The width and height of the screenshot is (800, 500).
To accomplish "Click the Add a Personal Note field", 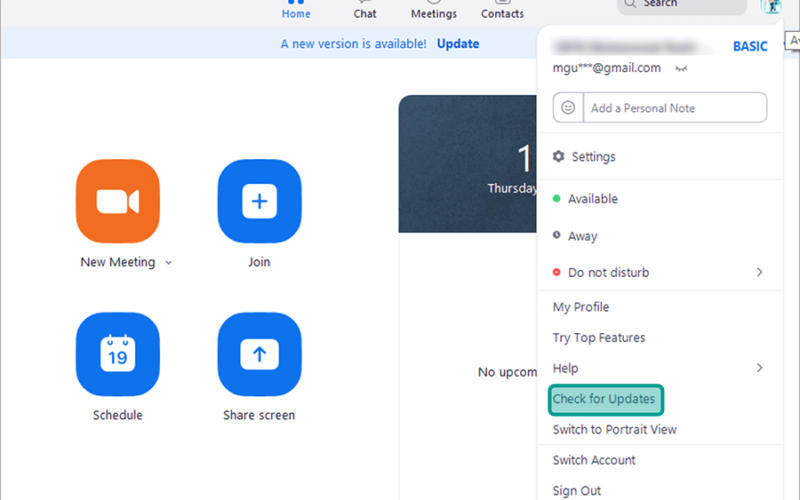I will (674, 108).
